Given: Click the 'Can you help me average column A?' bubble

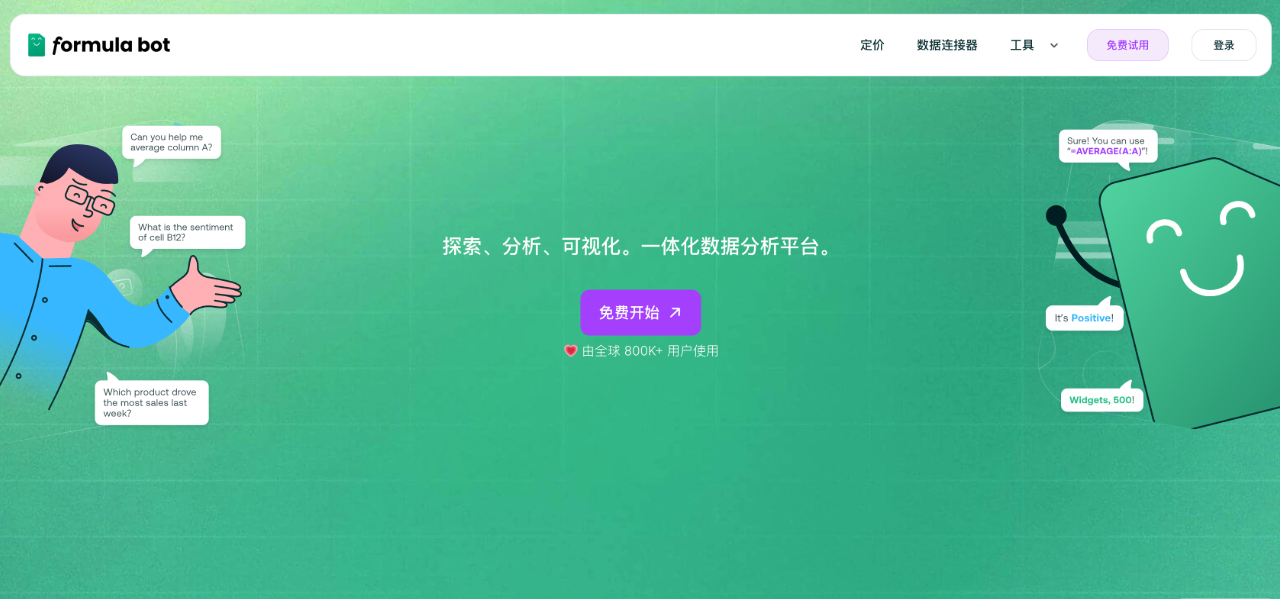Looking at the screenshot, I should click(170, 142).
